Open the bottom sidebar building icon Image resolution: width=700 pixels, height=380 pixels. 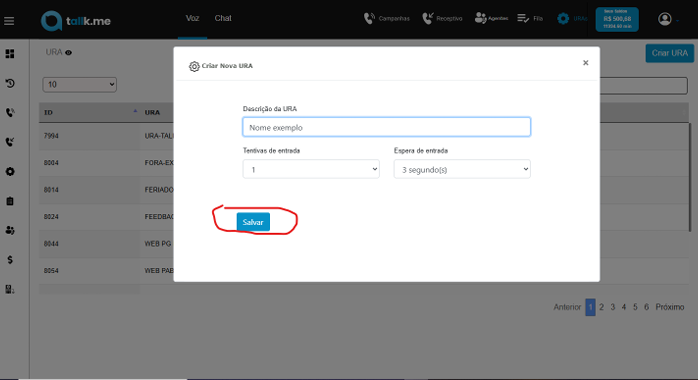(10, 289)
